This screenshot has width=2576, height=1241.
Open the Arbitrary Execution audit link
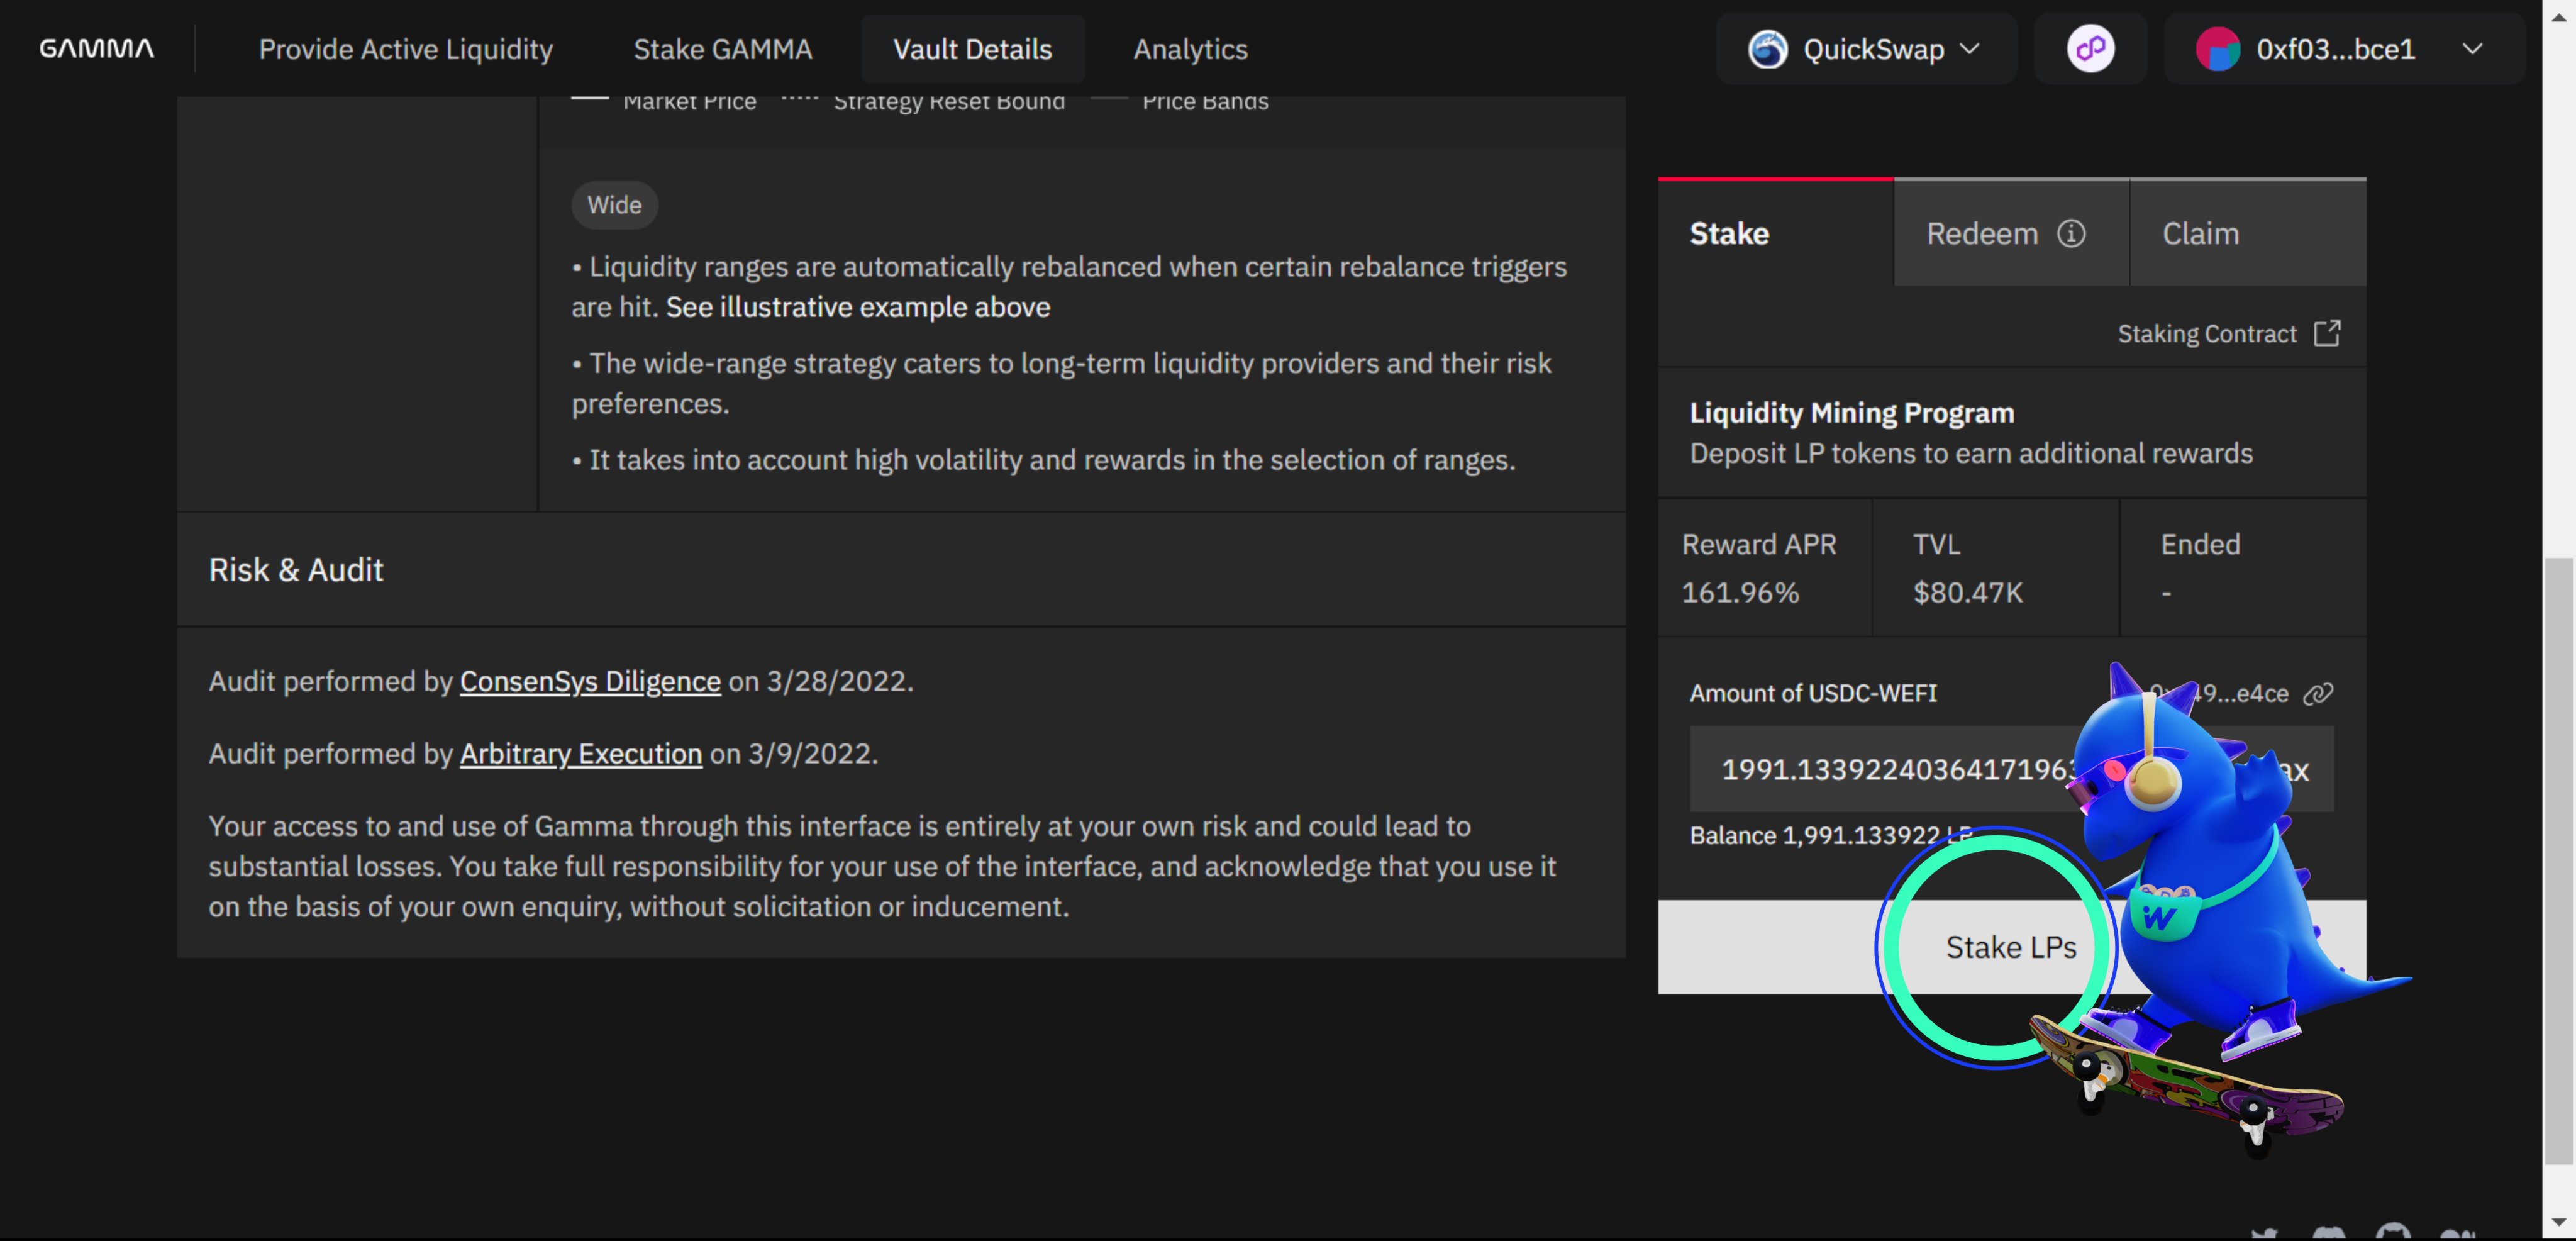click(x=580, y=753)
